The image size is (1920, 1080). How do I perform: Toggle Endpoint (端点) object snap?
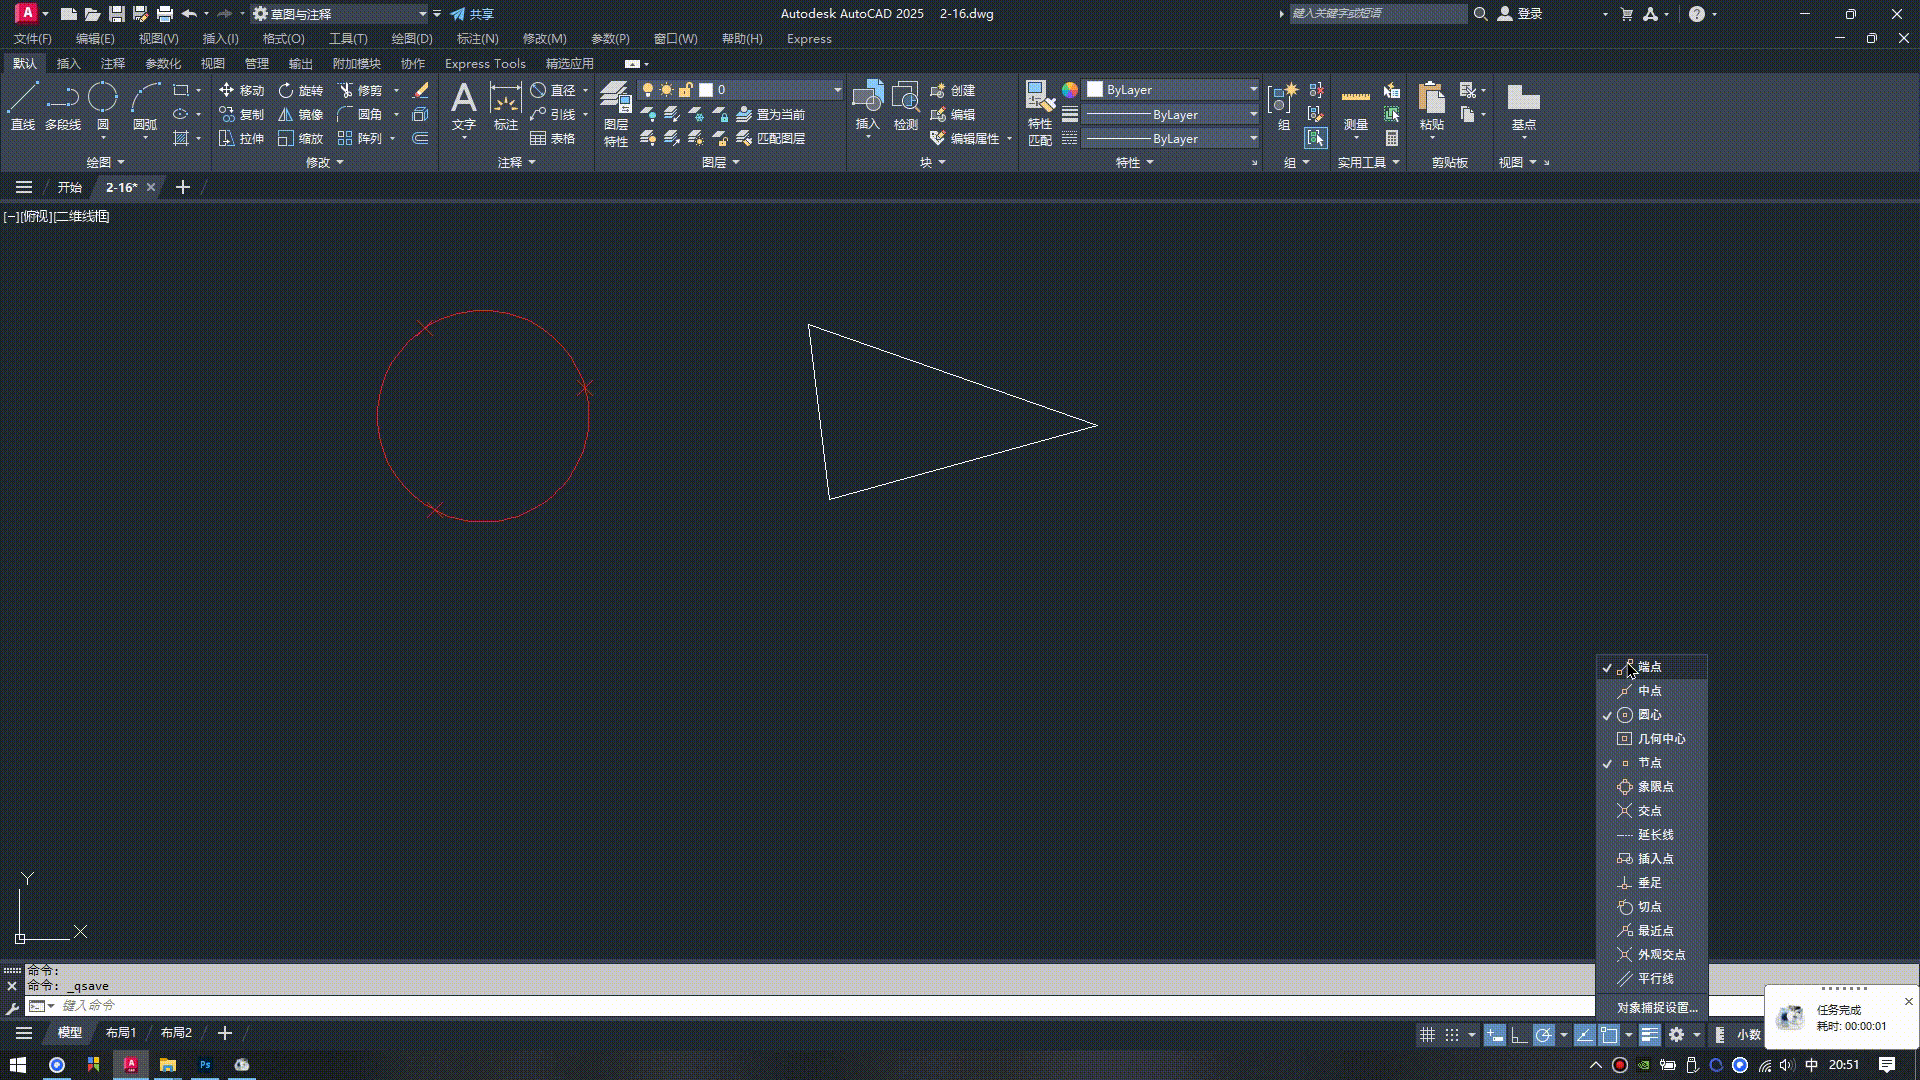[1652, 667]
